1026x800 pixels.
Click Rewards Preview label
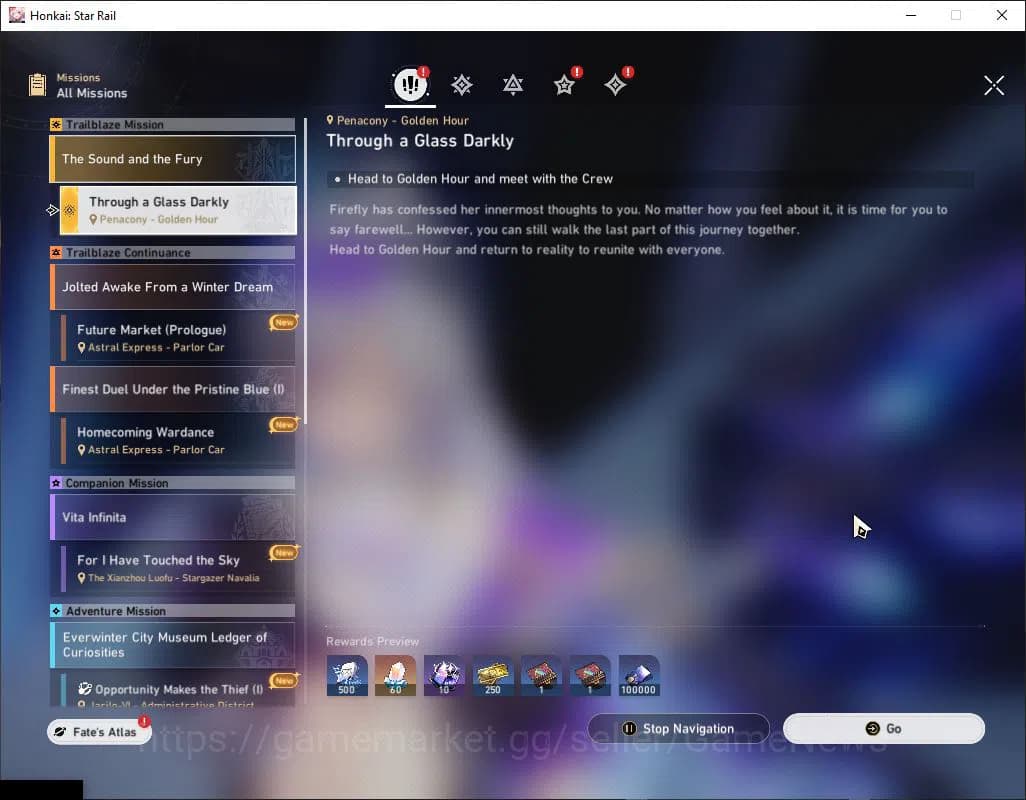click(x=372, y=641)
